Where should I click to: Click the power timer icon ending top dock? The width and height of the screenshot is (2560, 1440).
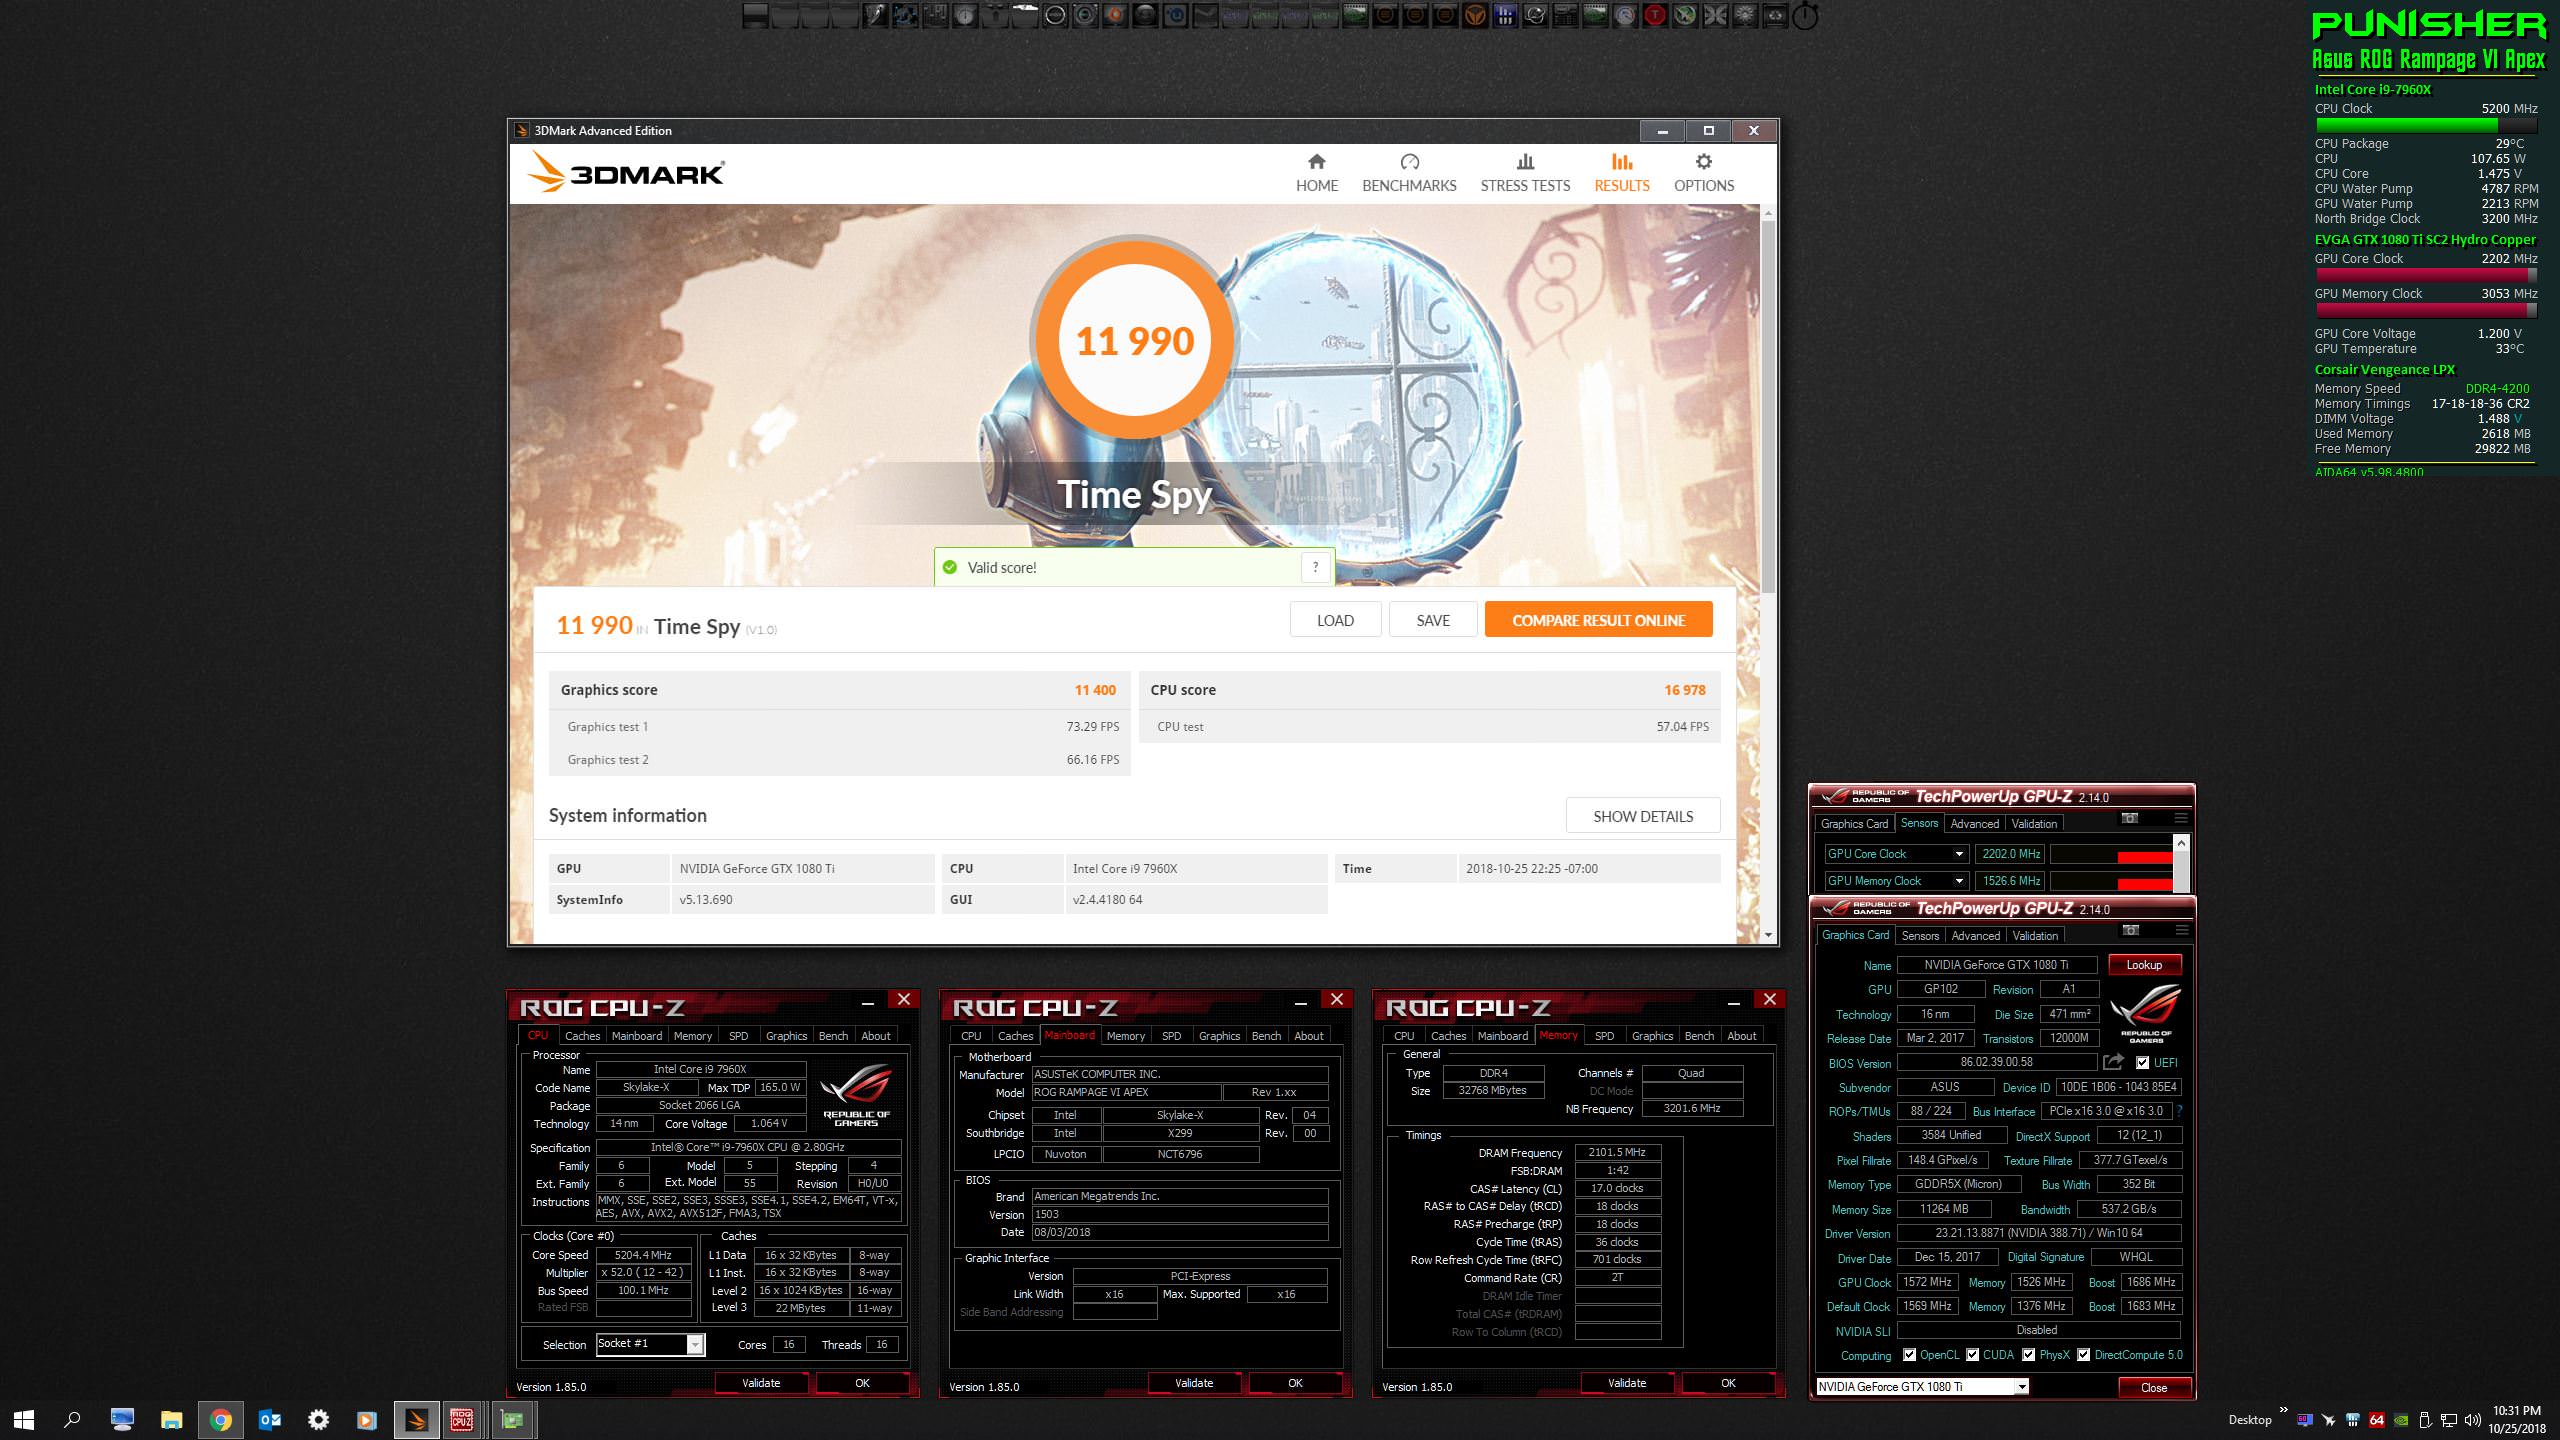[1805, 16]
